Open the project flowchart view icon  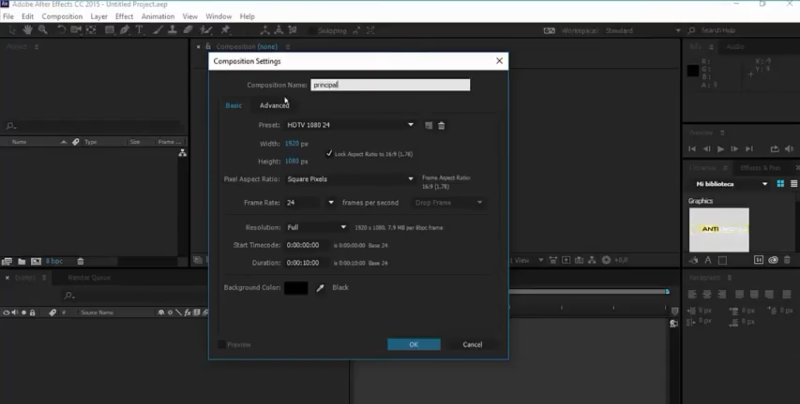pyautogui.click(x=182, y=153)
